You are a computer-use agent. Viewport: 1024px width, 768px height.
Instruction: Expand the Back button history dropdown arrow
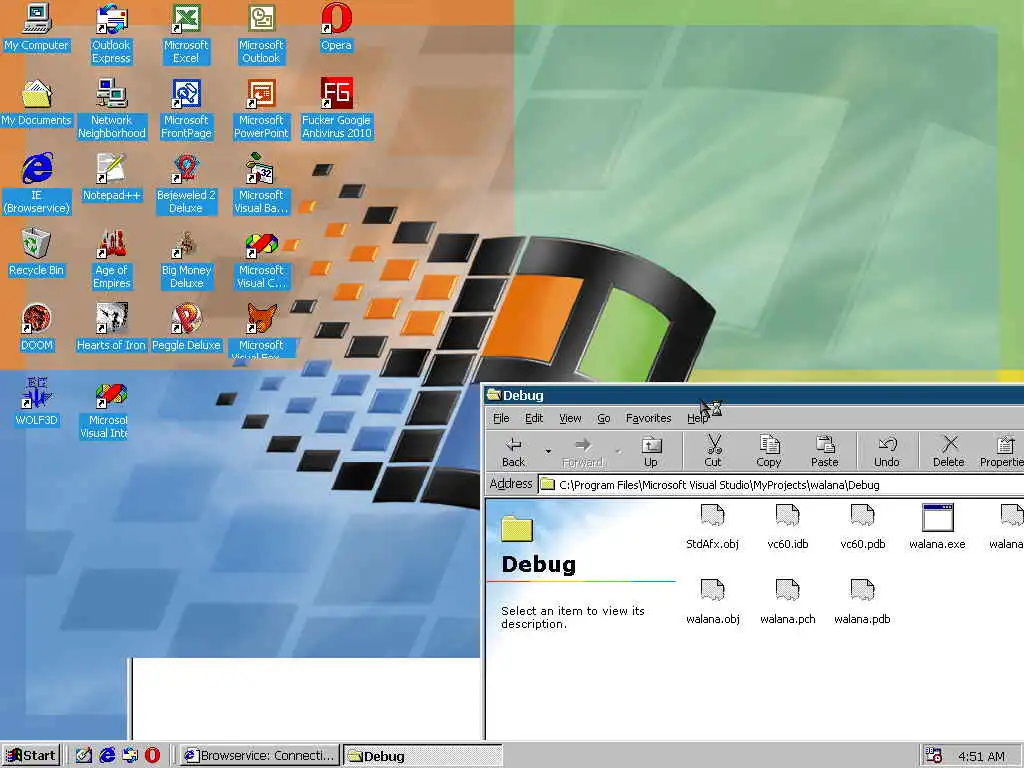[548, 451]
